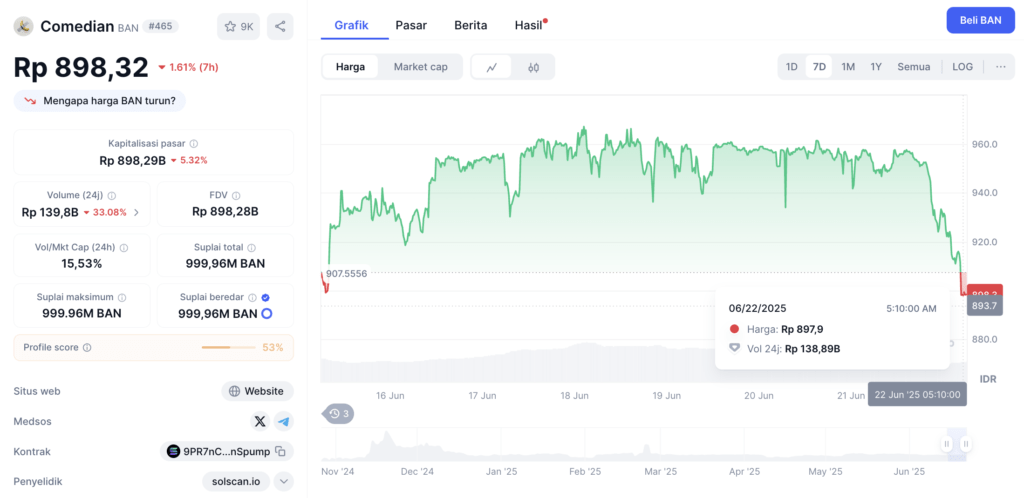Show info for Suplai beredar

point(253,297)
